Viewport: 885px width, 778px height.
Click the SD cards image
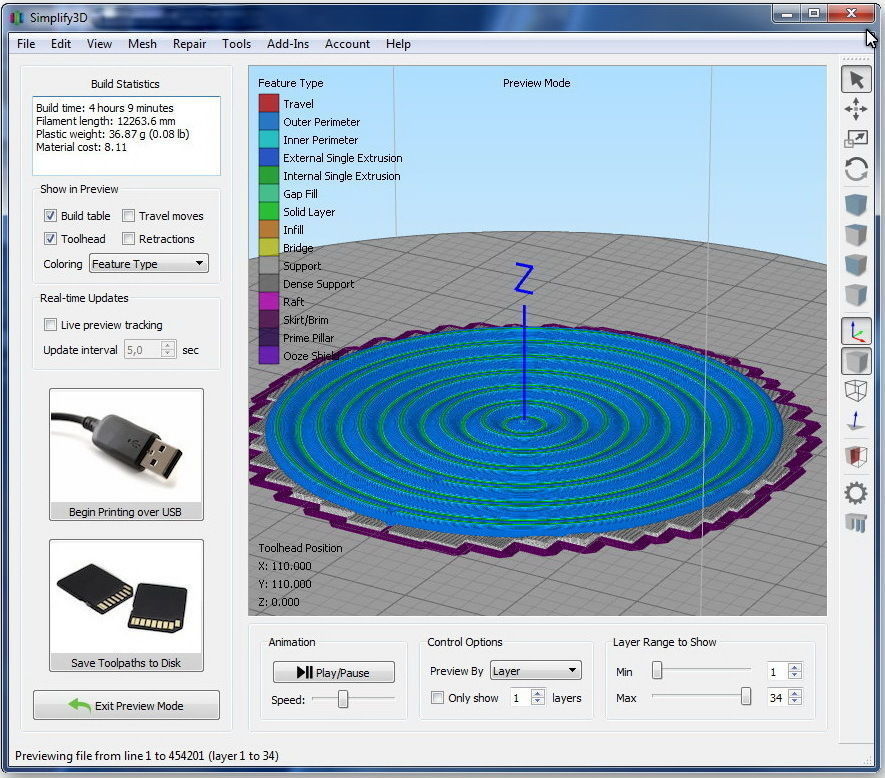point(126,597)
